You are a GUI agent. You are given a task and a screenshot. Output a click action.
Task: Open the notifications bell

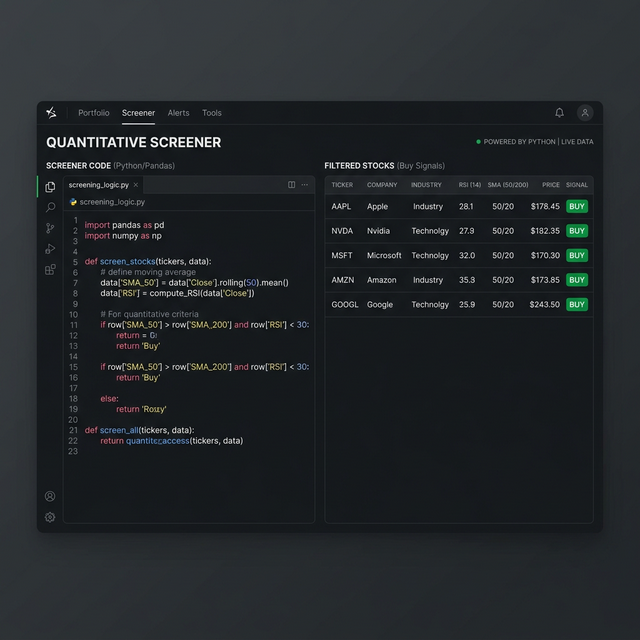coord(559,113)
